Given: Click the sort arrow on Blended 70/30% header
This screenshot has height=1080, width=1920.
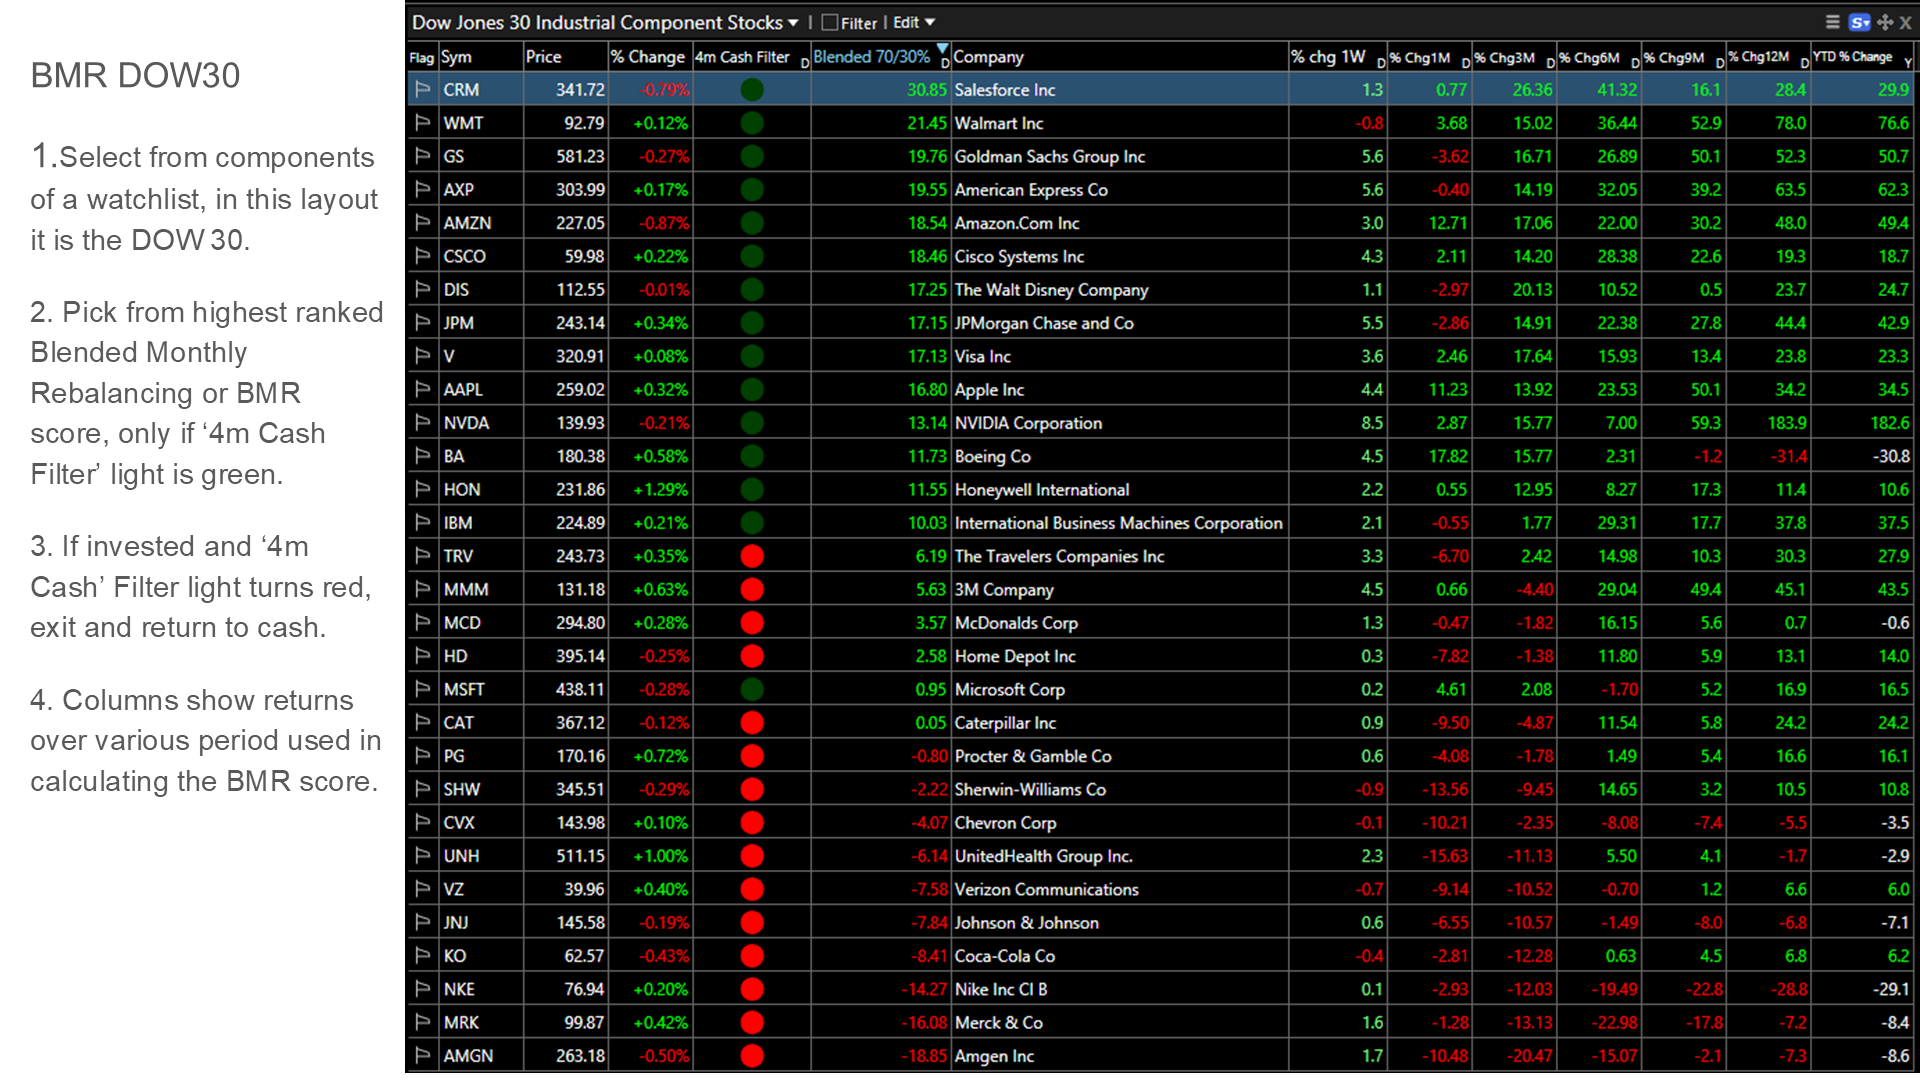Looking at the screenshot, I should pos(941,48).
